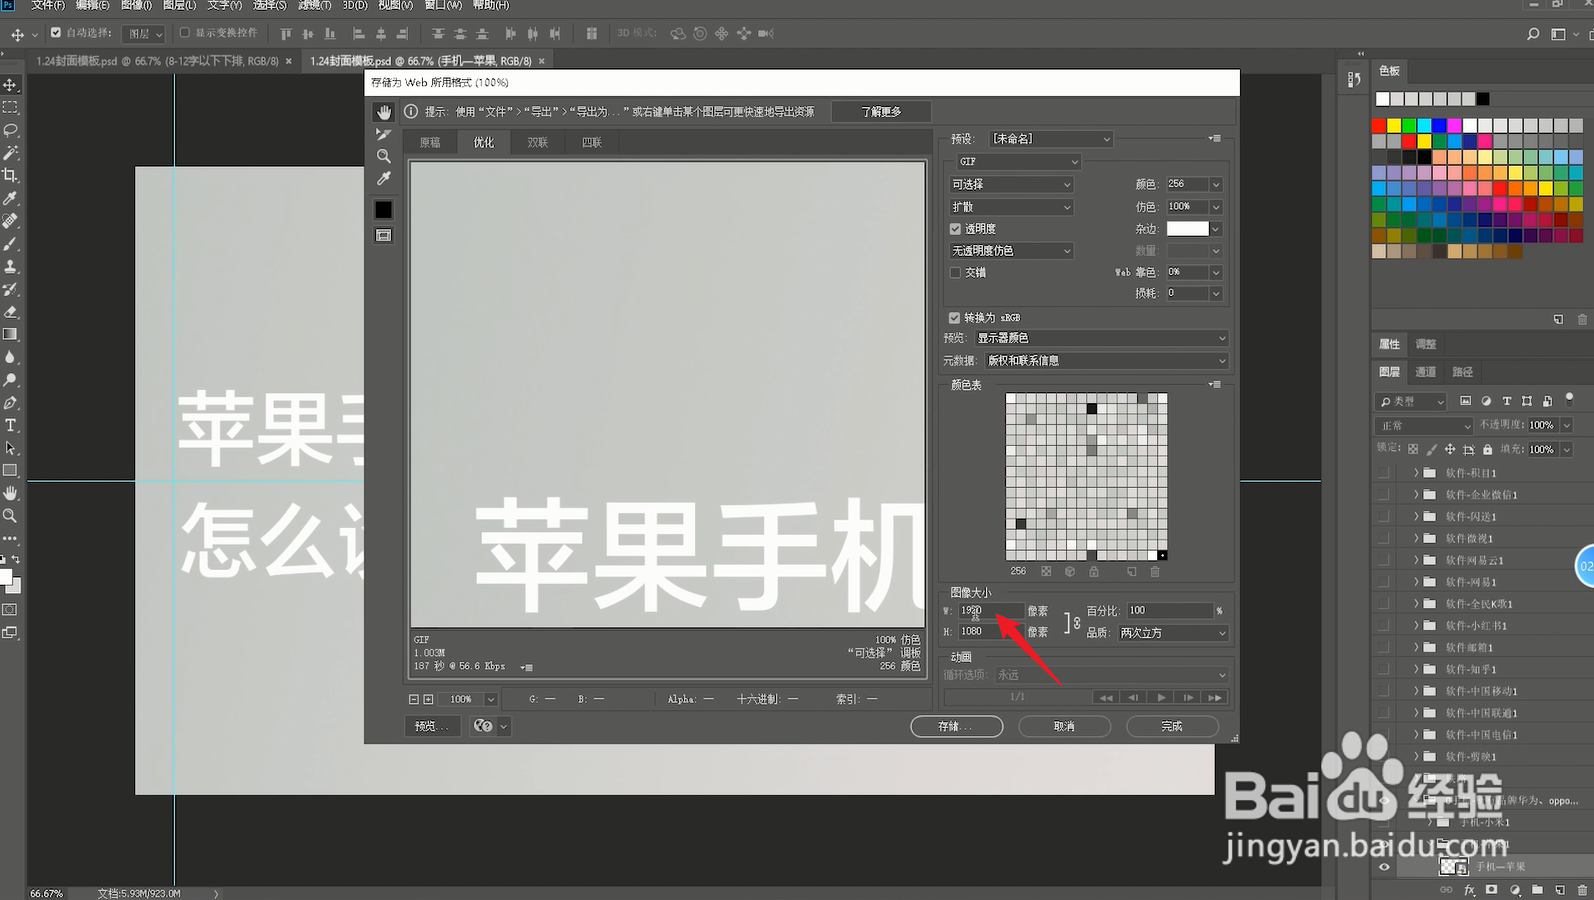Click the zoom in plus icon in dialog
Viewport: 1594px width, 900px height.
click(x=429, y=699)
